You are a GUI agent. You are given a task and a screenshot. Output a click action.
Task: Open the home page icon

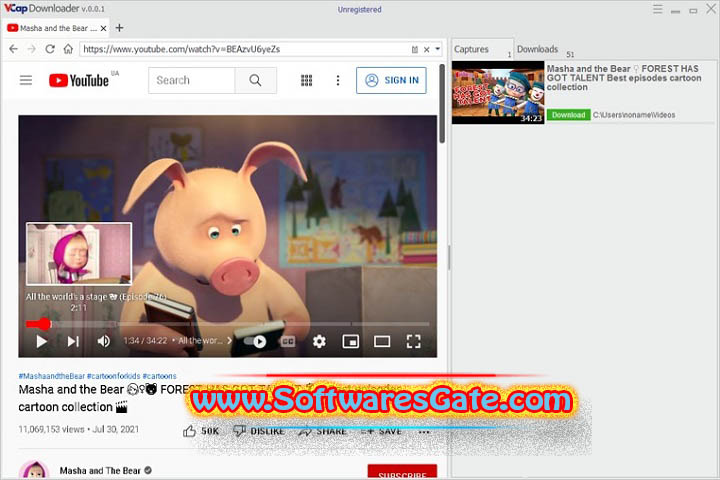tap(68, 49)
